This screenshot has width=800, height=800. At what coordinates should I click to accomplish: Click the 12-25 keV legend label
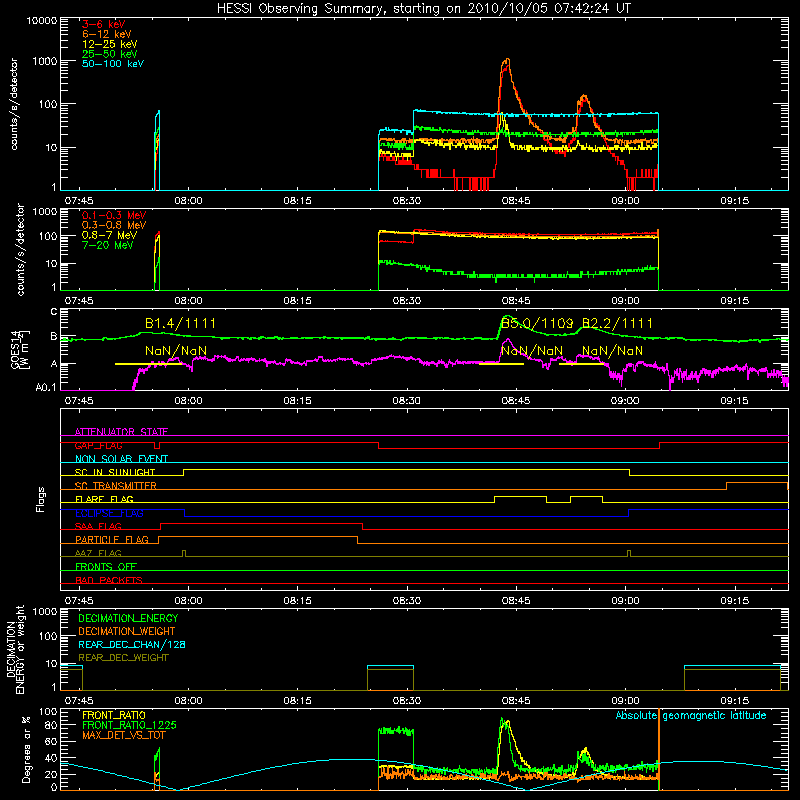point(110,44)
